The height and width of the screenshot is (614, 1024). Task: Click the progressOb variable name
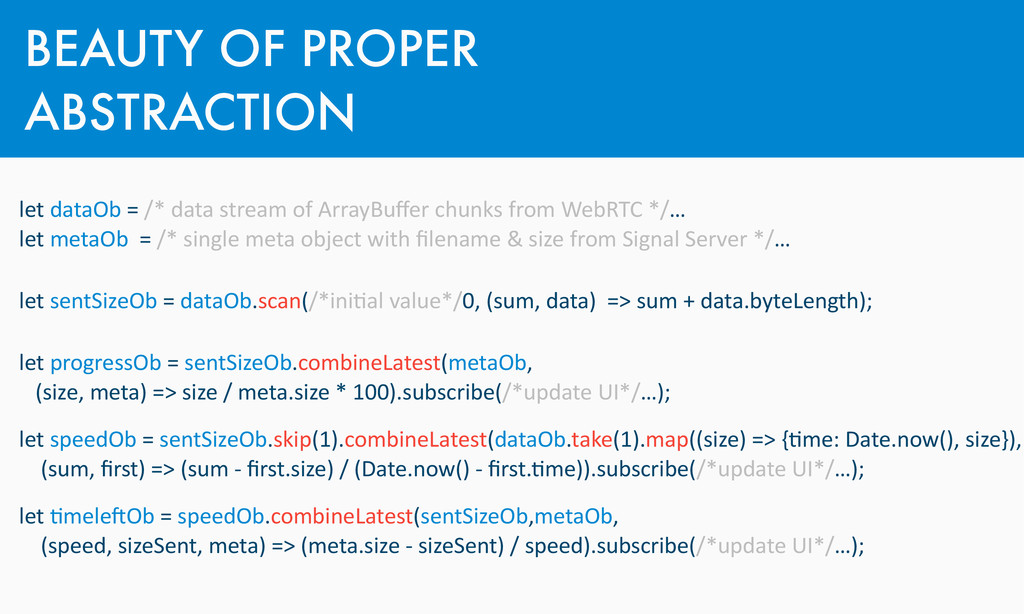(x=105, y=363)
